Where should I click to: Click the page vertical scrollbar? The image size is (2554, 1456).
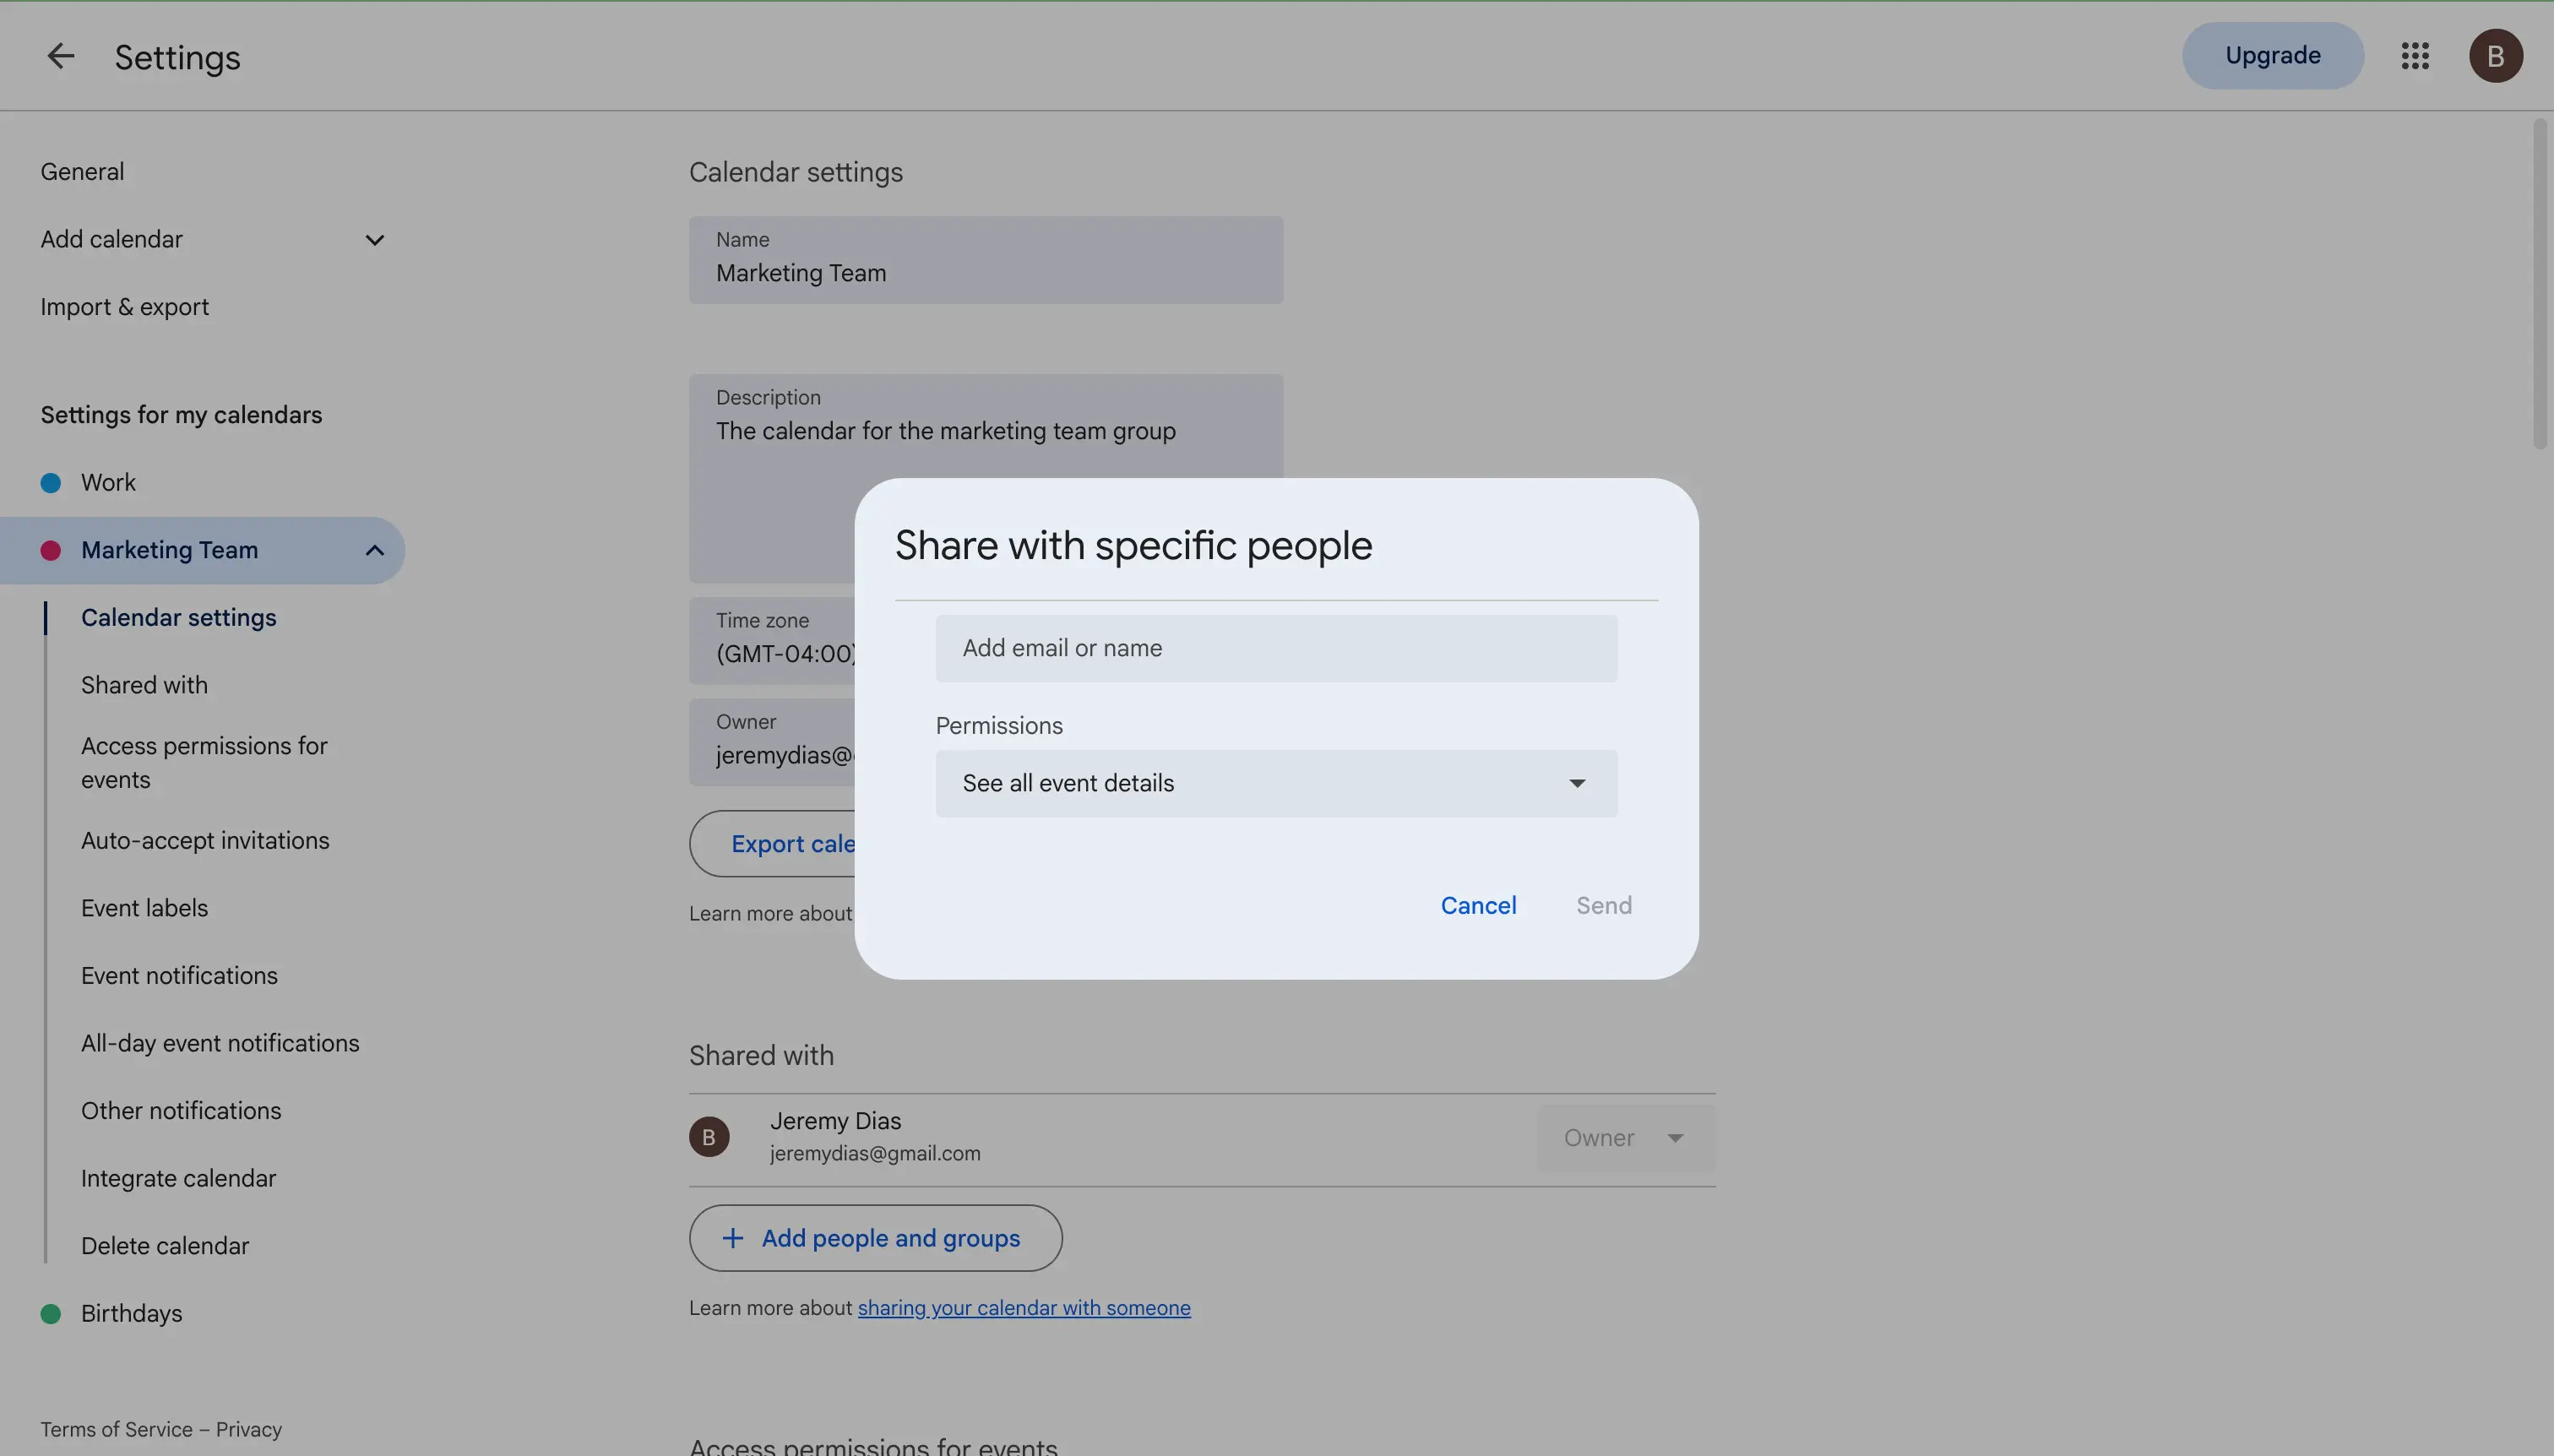(2540, 285)
